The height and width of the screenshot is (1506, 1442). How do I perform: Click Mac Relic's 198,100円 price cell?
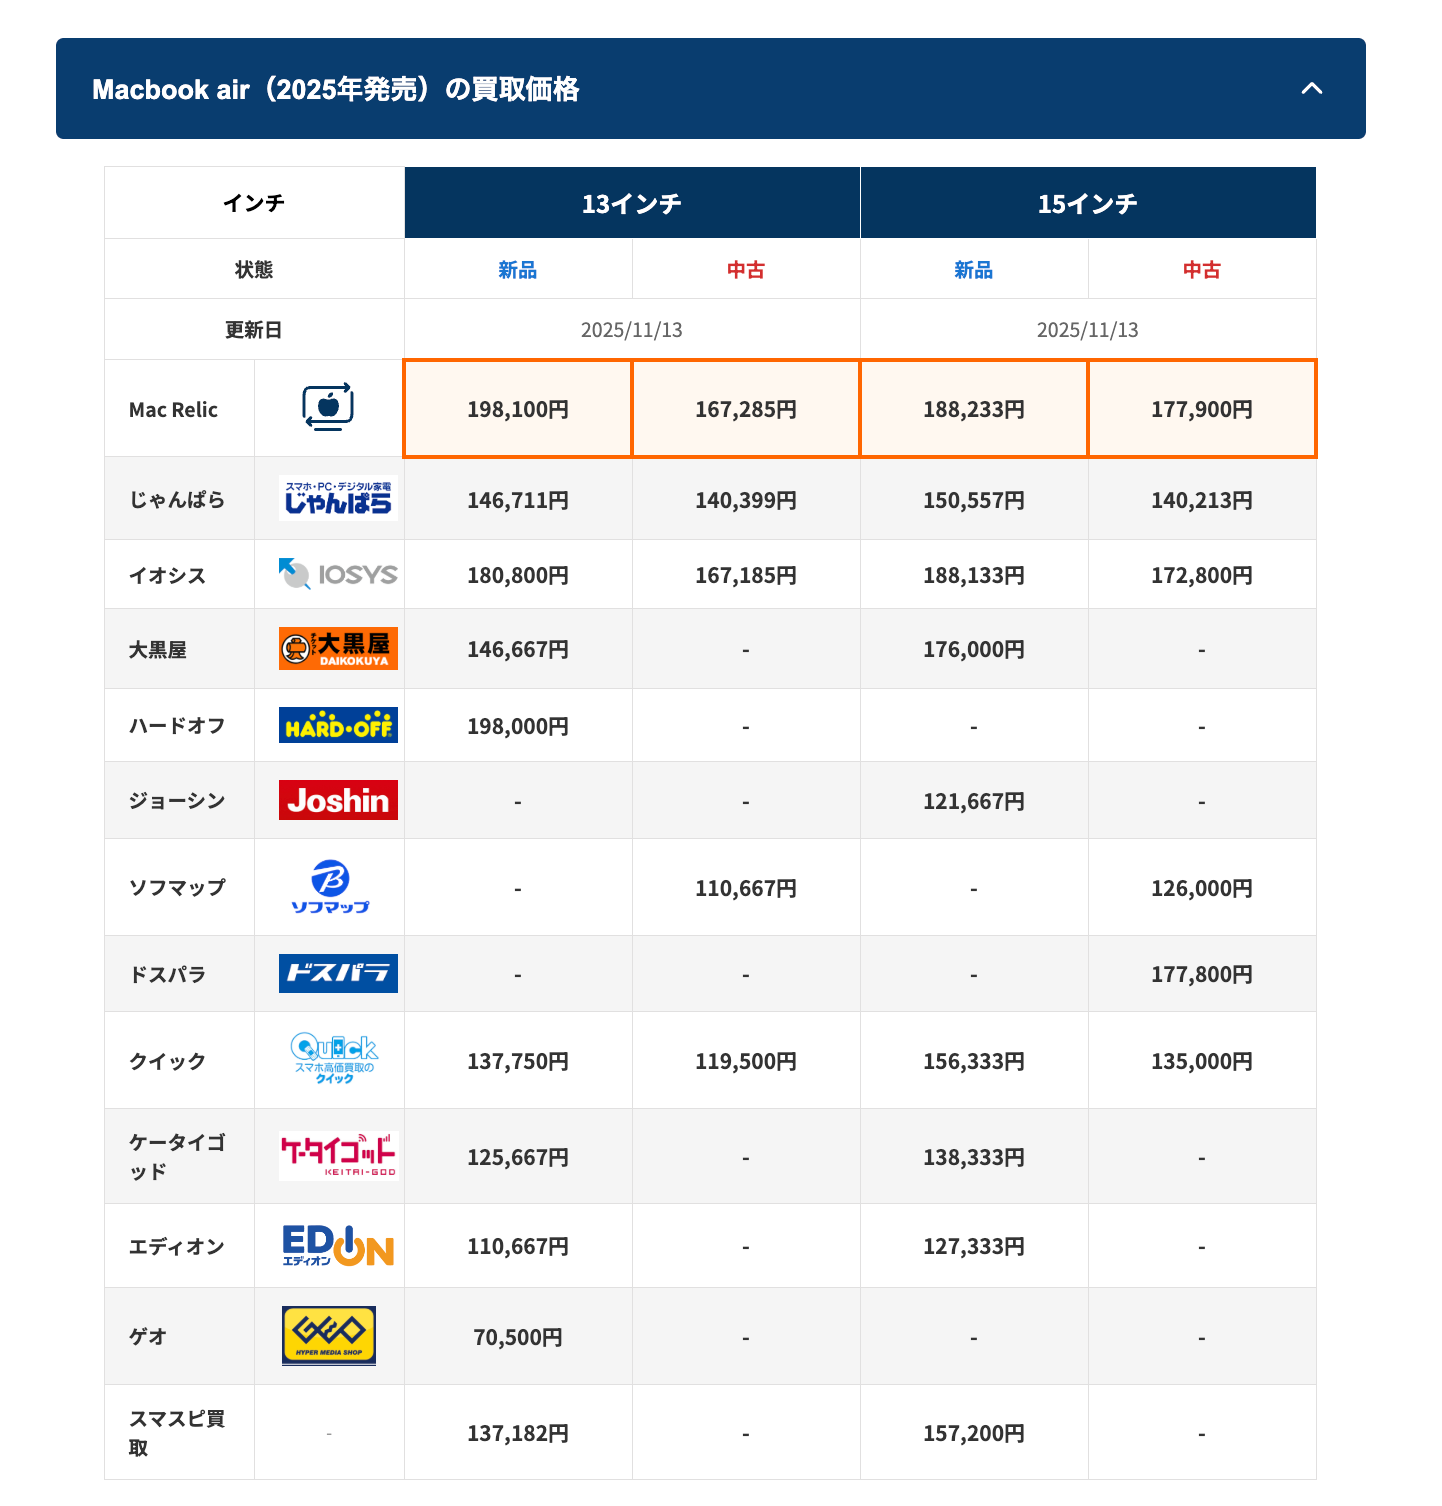[518, 409]
